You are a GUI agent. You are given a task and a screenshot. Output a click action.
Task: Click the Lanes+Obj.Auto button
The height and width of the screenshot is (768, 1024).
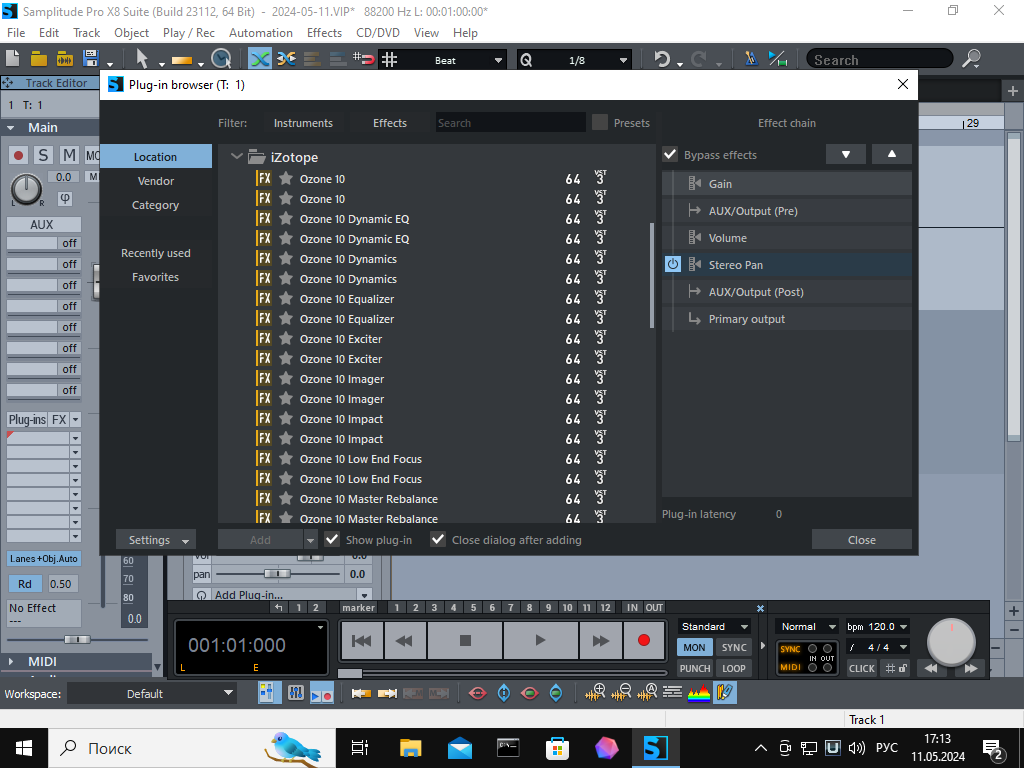44,558
